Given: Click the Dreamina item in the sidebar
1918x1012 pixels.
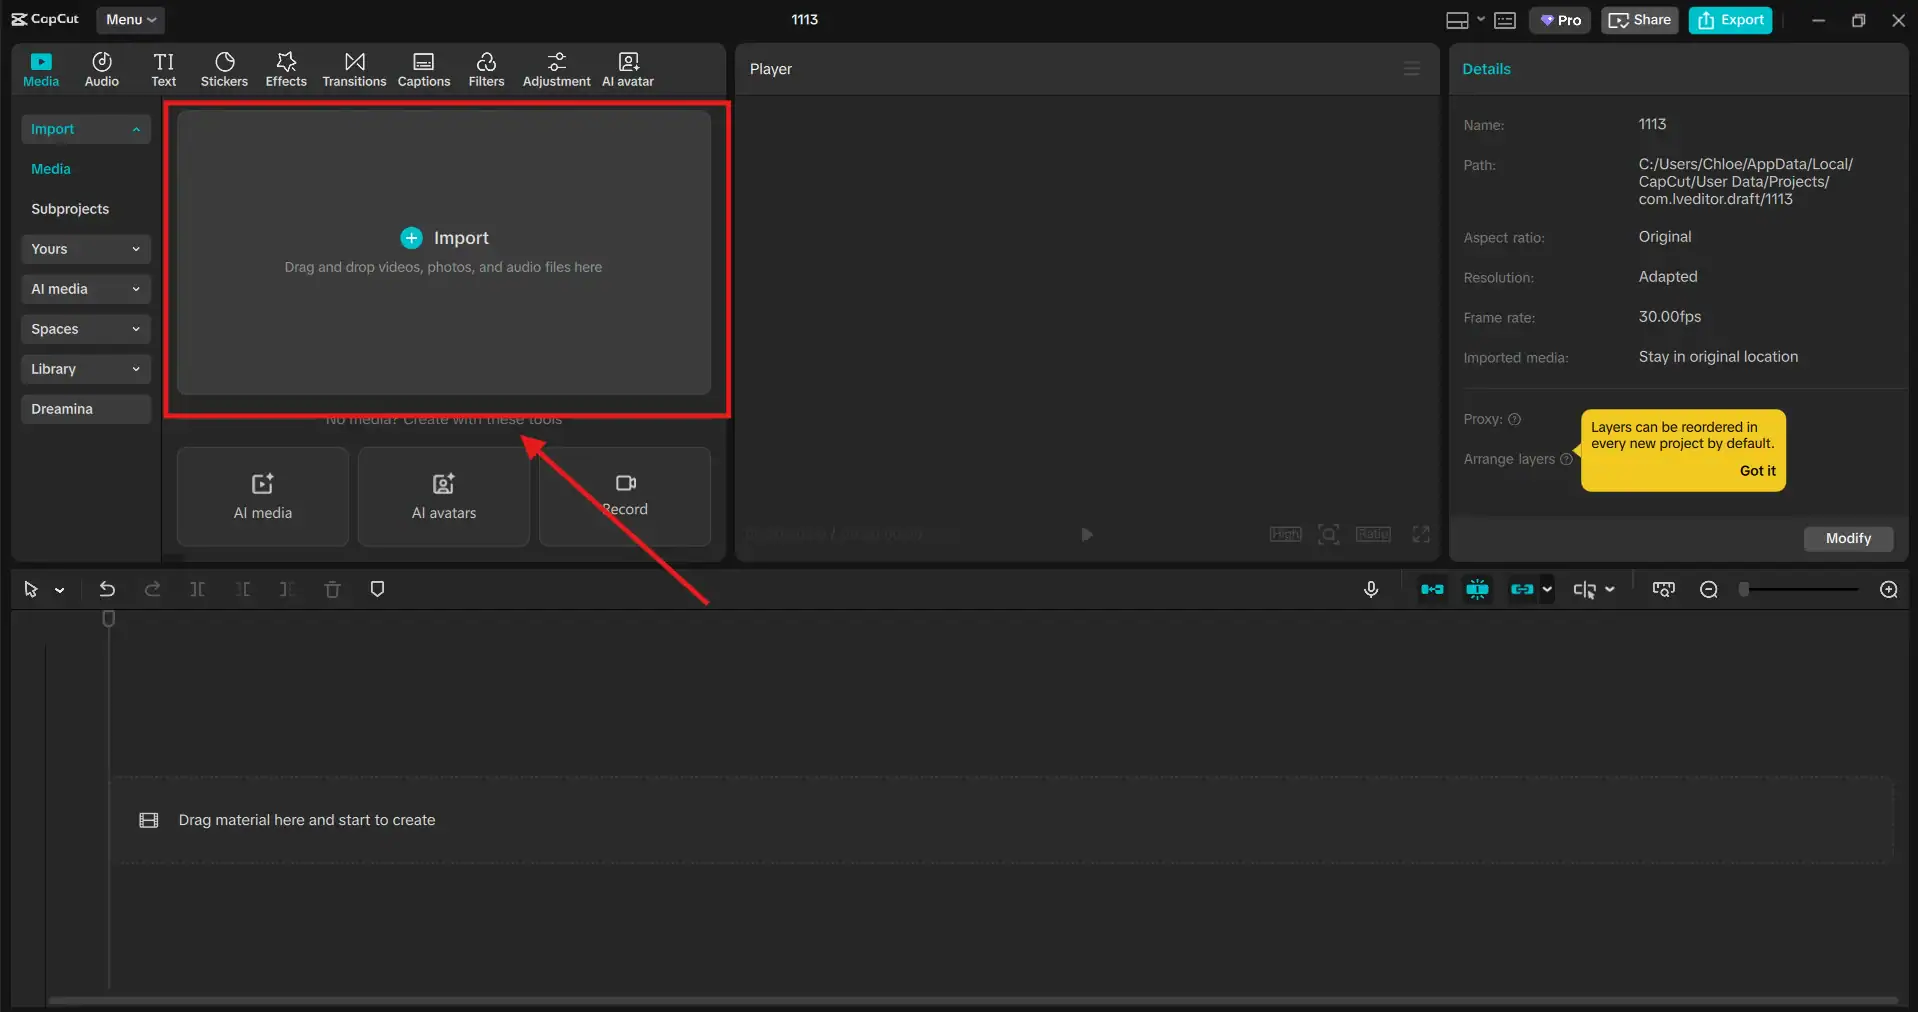Looking at the screenshot, I should [85, 409].
